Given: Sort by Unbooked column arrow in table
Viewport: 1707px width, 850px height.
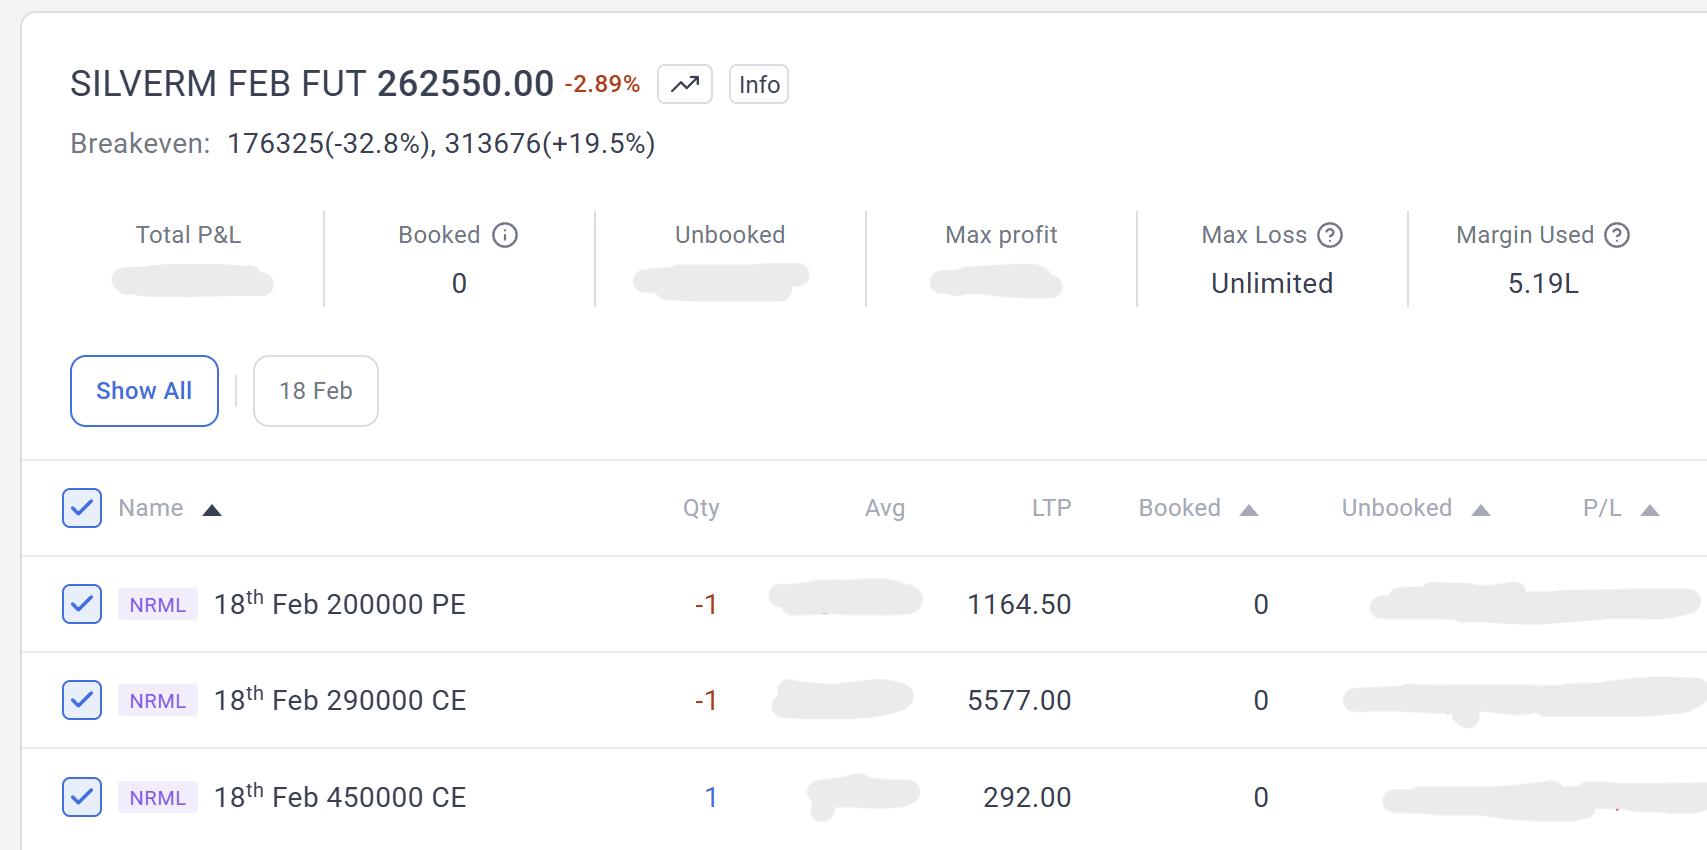Looking at the screenshot, I should tap(1480, 510).
